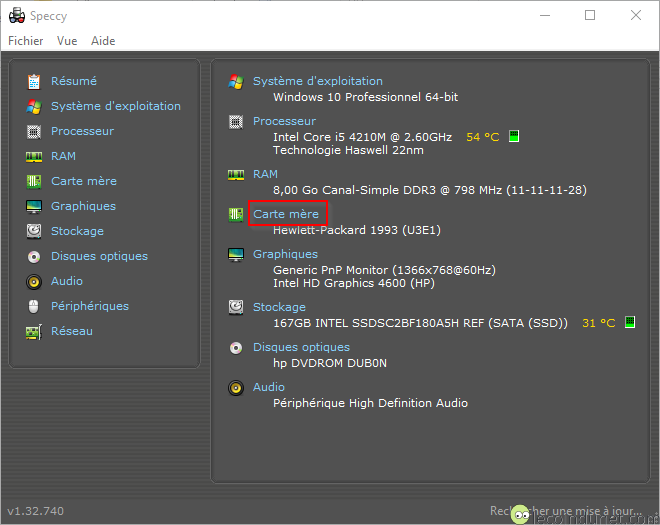Click the CPU chip icon beside sidebar Processeur
This screenshot has width=660, height=525.
point(34,132)
